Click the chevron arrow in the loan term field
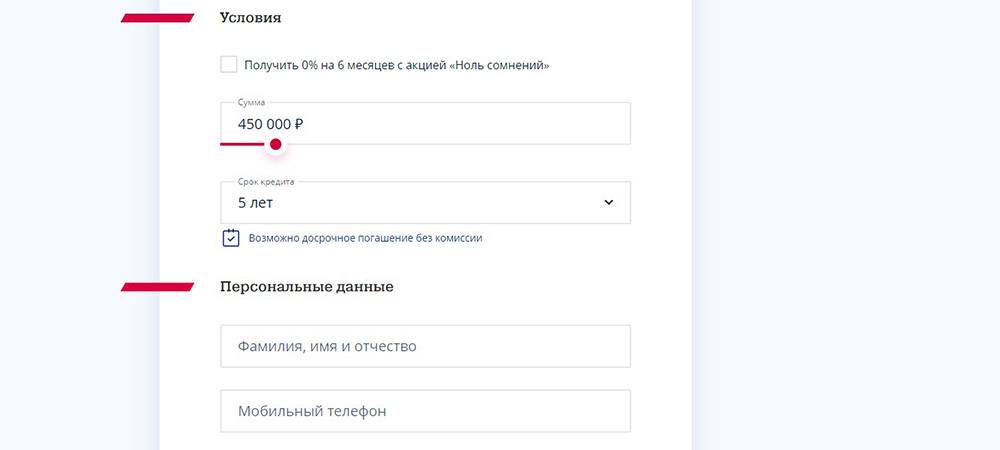The height and width of the screenshot is (450, 1000). click(609, 203)
